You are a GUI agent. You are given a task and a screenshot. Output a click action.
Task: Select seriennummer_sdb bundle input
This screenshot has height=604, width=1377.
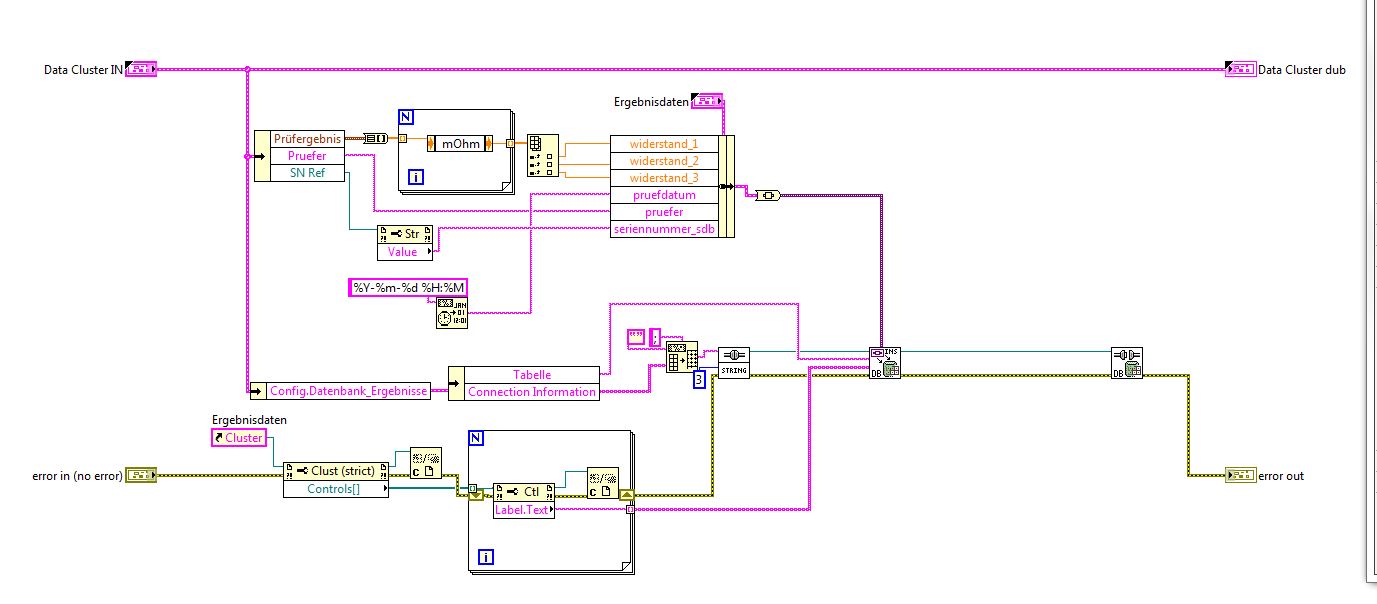(664, 229)
